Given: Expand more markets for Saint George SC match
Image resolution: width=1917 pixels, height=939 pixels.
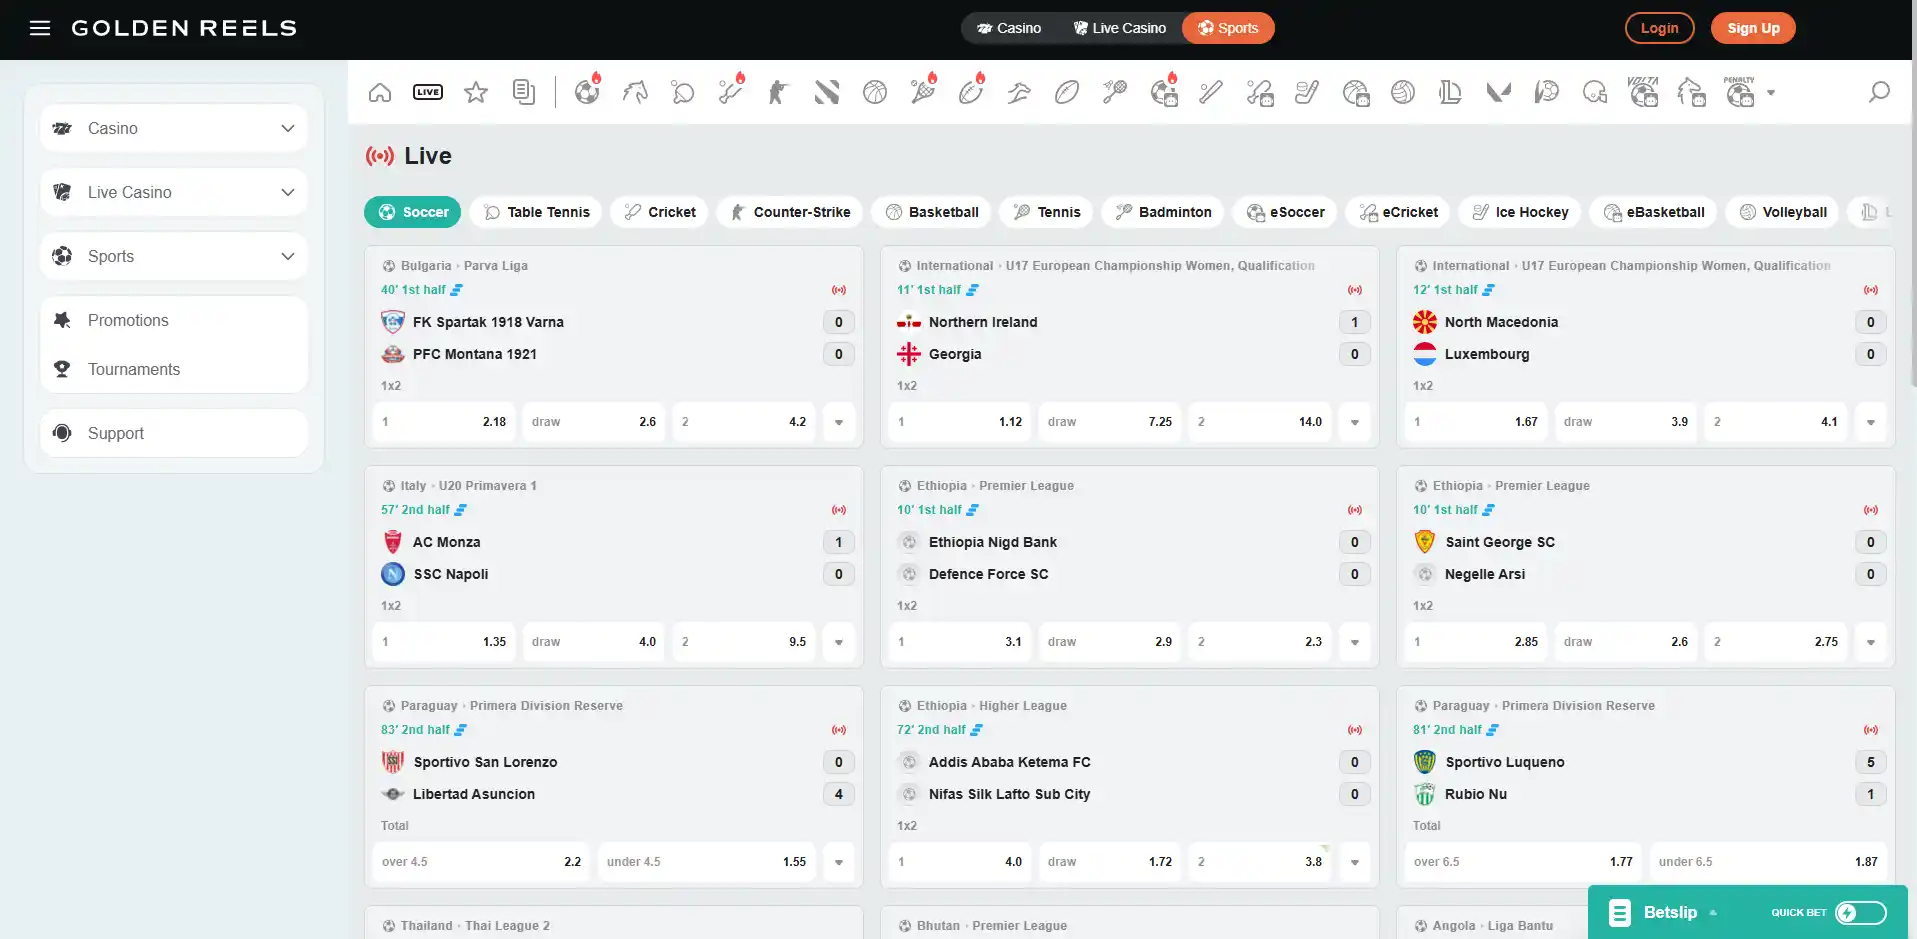Looking at the screenshot, I should click(x=1871, y=642).
